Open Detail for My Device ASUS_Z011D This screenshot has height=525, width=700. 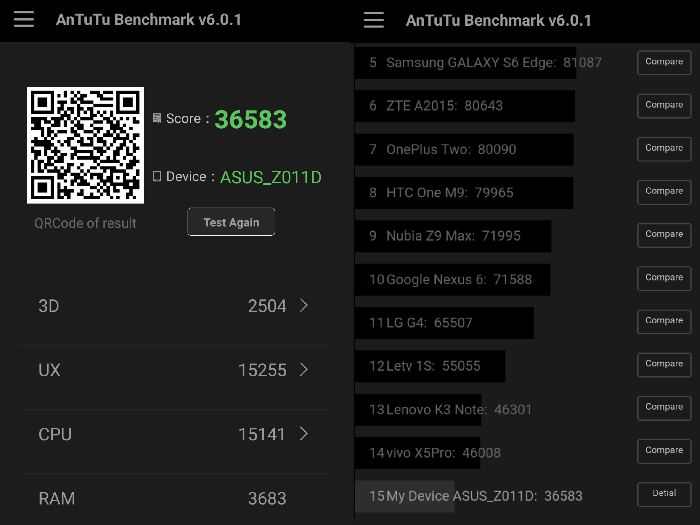coord(664,494)
